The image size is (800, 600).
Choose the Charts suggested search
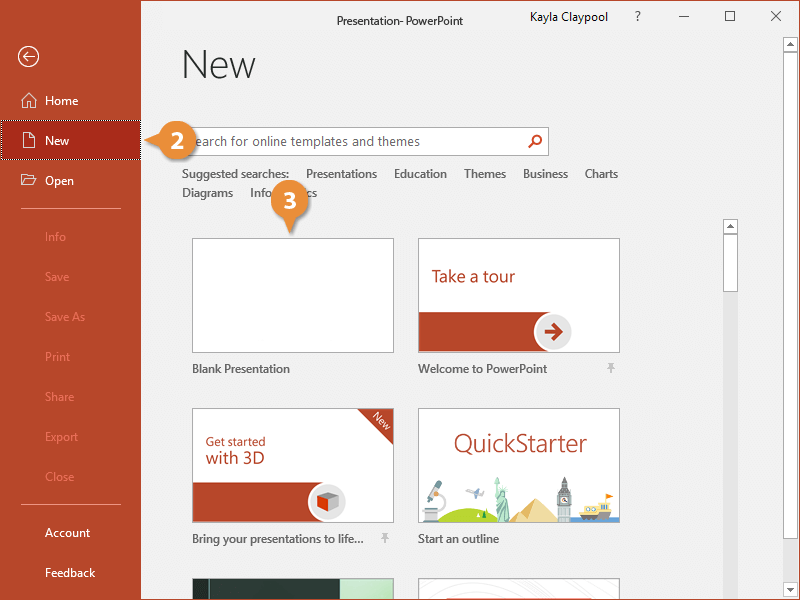601,174
